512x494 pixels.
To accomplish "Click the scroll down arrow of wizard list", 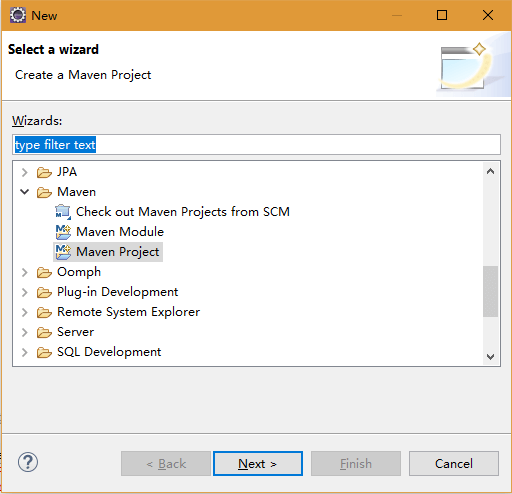I will tap(490, 357).
